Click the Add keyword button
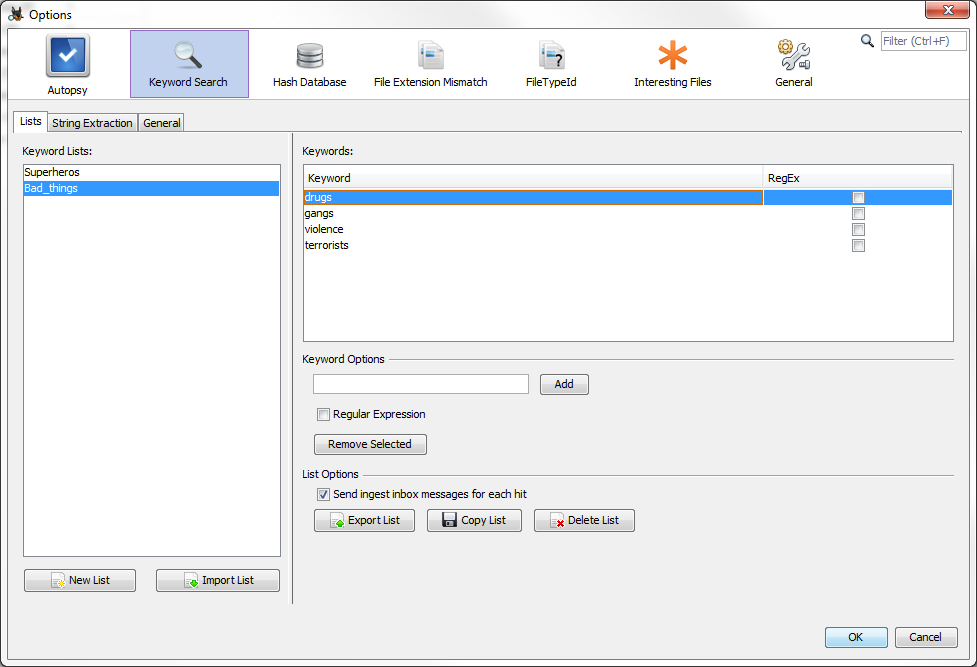This screenshot has height=667, width=977. tap(564, 384)
